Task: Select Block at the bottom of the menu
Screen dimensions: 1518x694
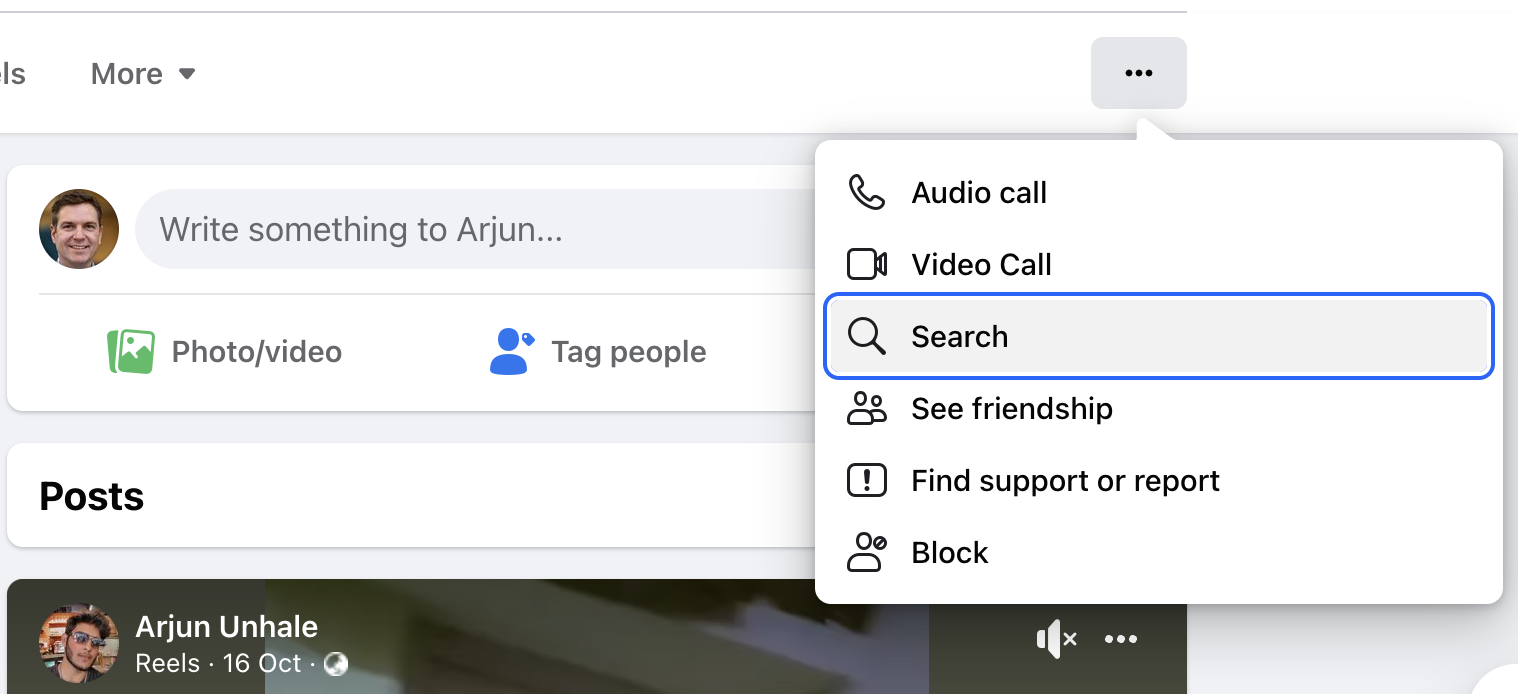Action: (948, 552)
